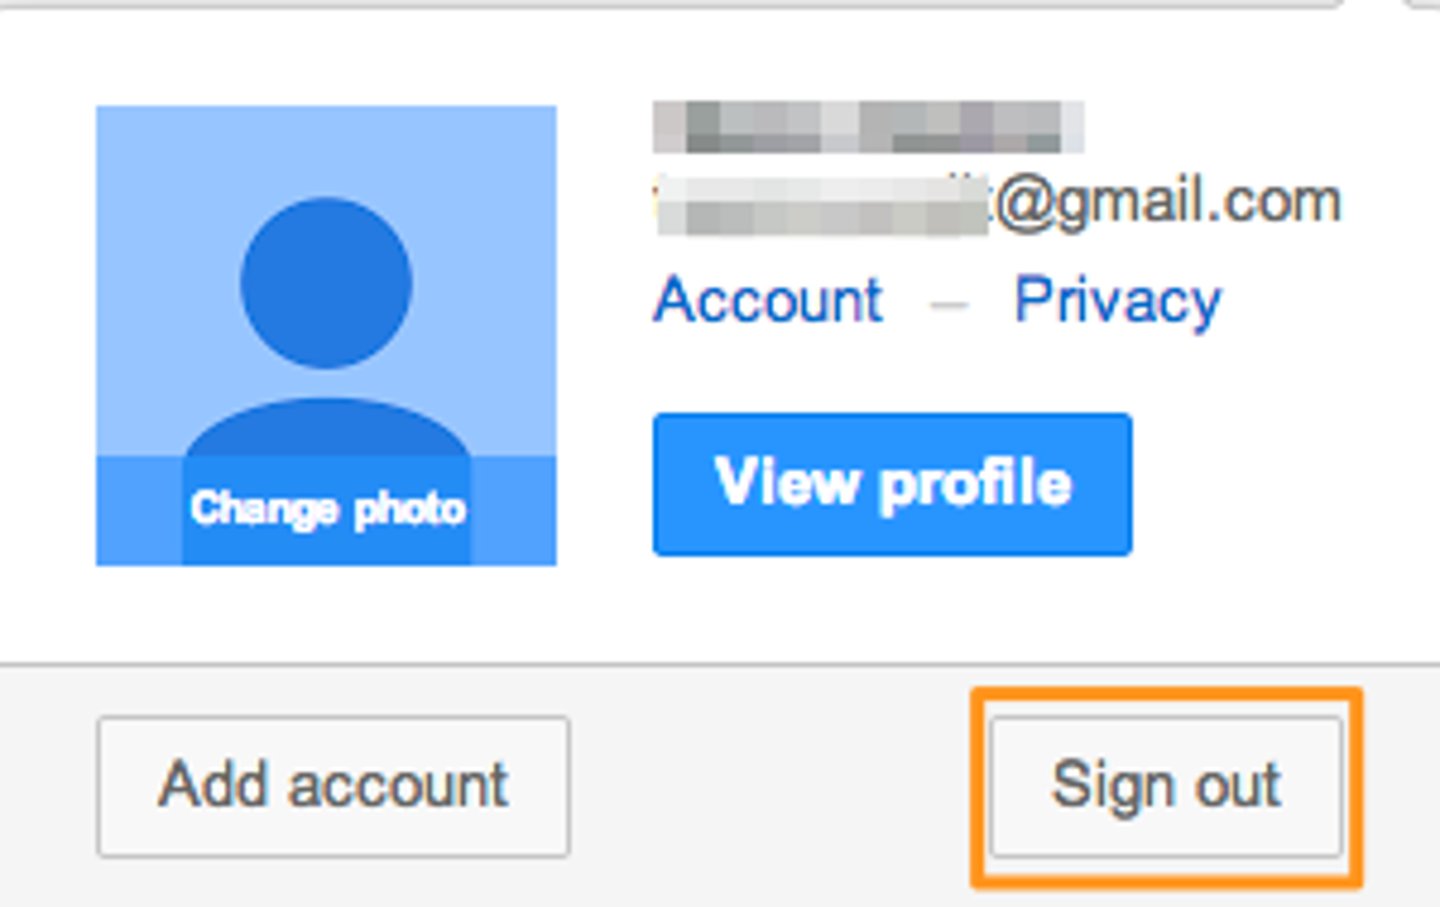Click the word 'profile' in the View profile button
Viewport: 1440px width, 907px height.
(x=976, y=486)
